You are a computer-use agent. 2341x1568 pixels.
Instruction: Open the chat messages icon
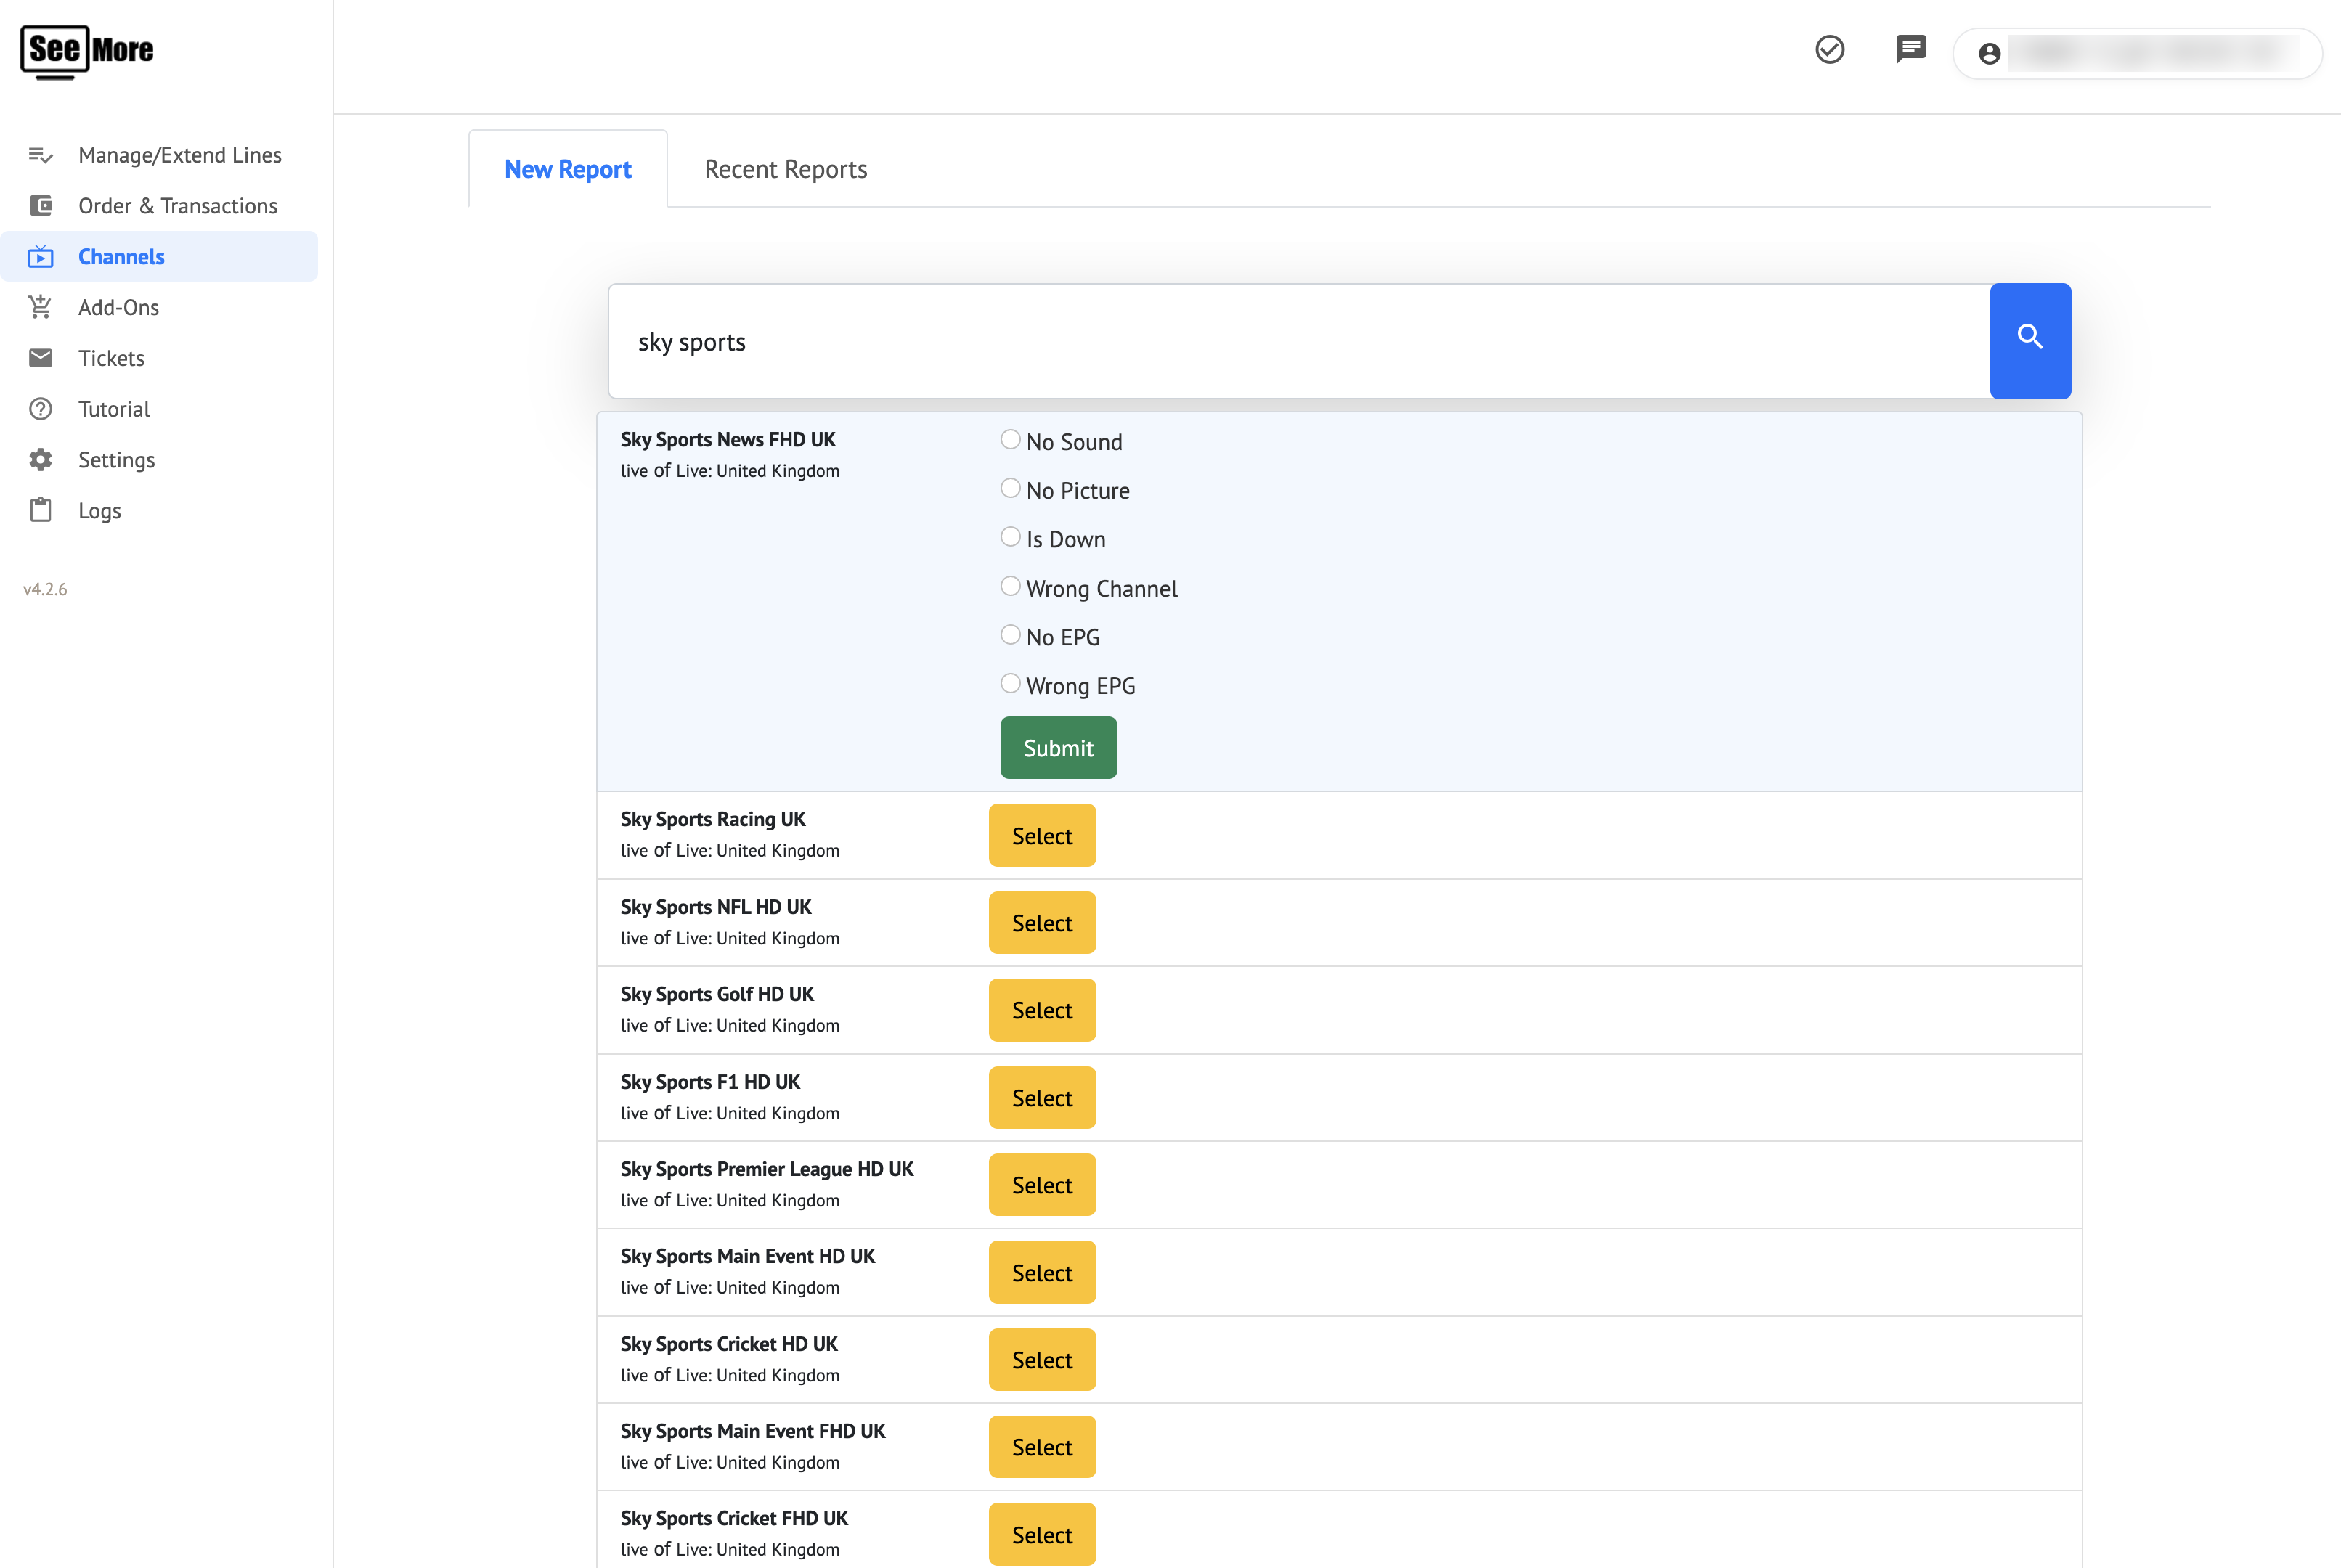pyautogui.click(x=1910, y=49)
